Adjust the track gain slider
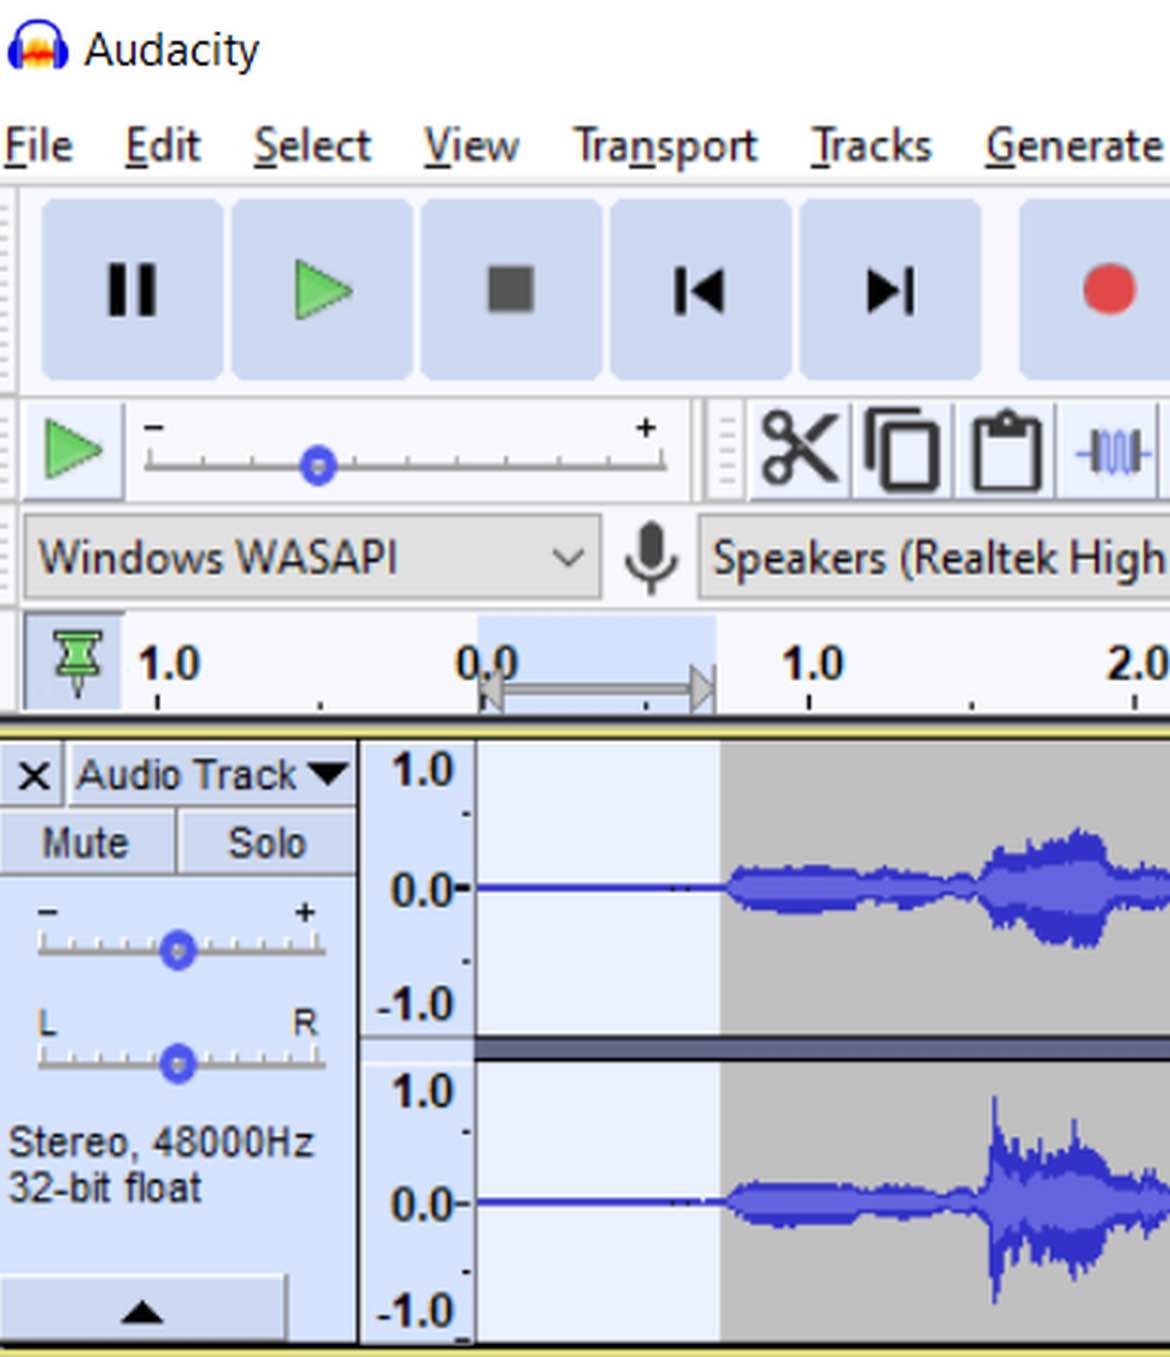 [178, 949]
